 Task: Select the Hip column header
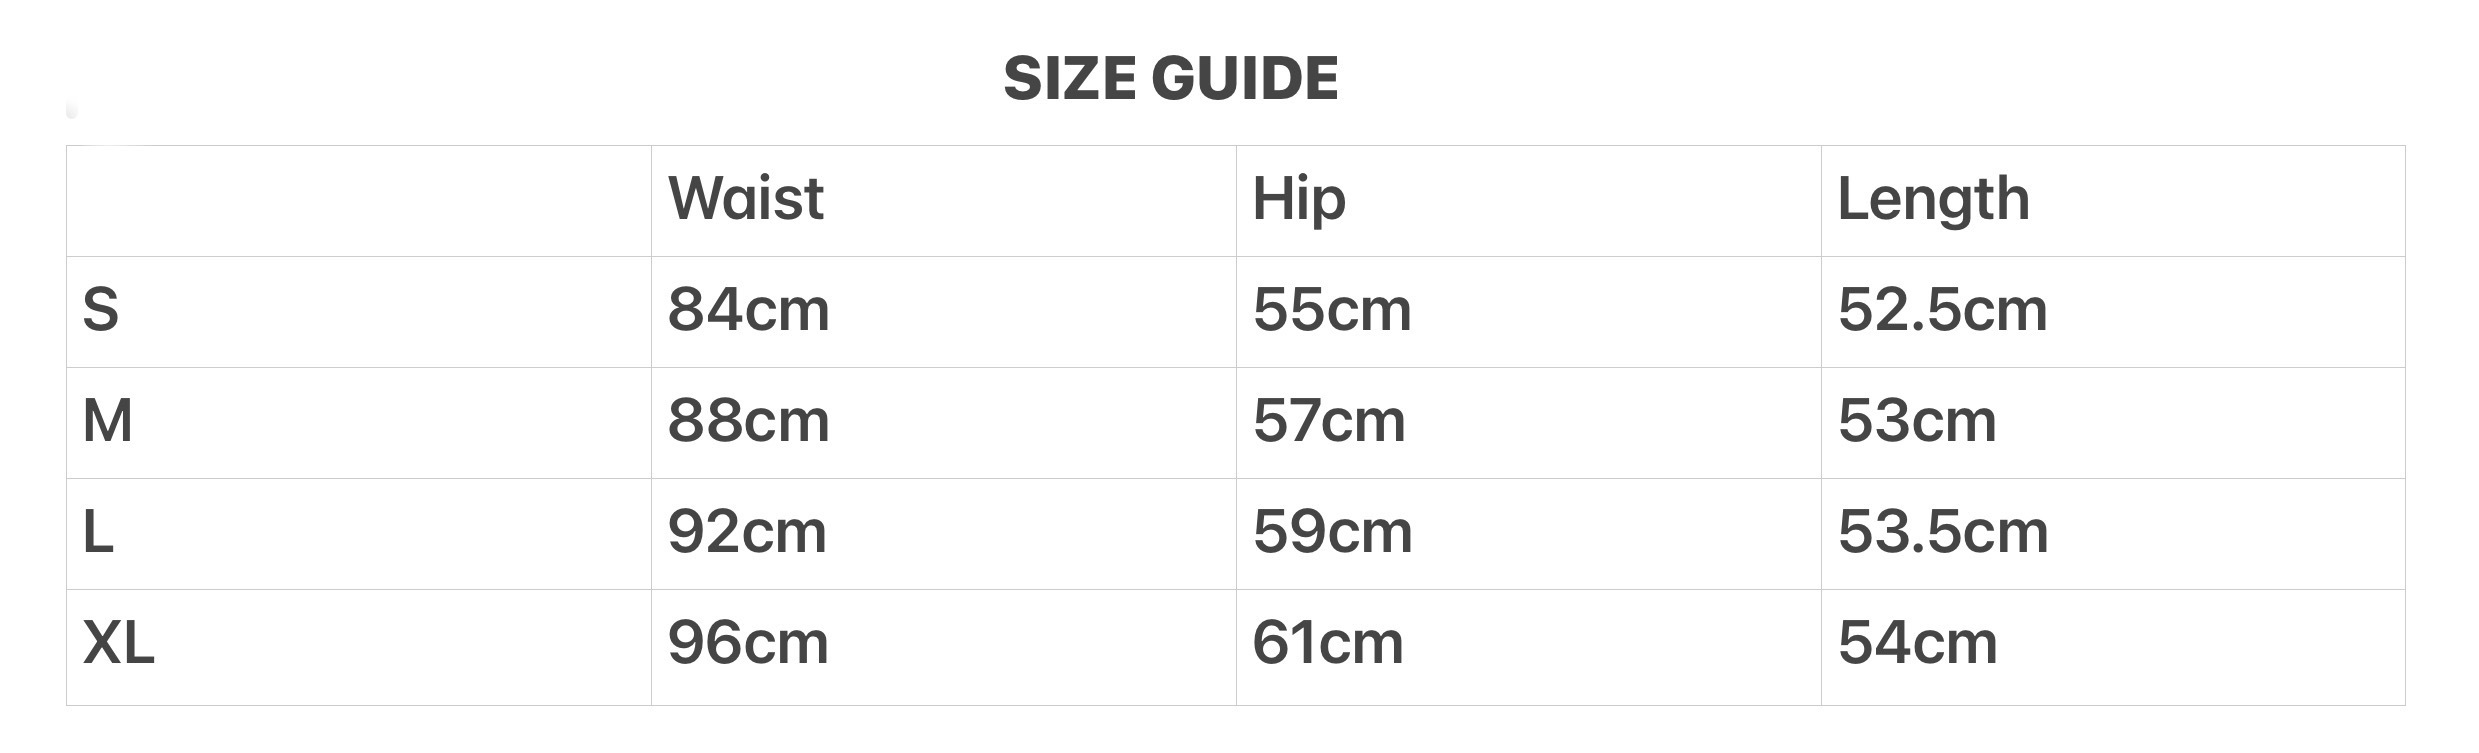tap(1299, 198)
